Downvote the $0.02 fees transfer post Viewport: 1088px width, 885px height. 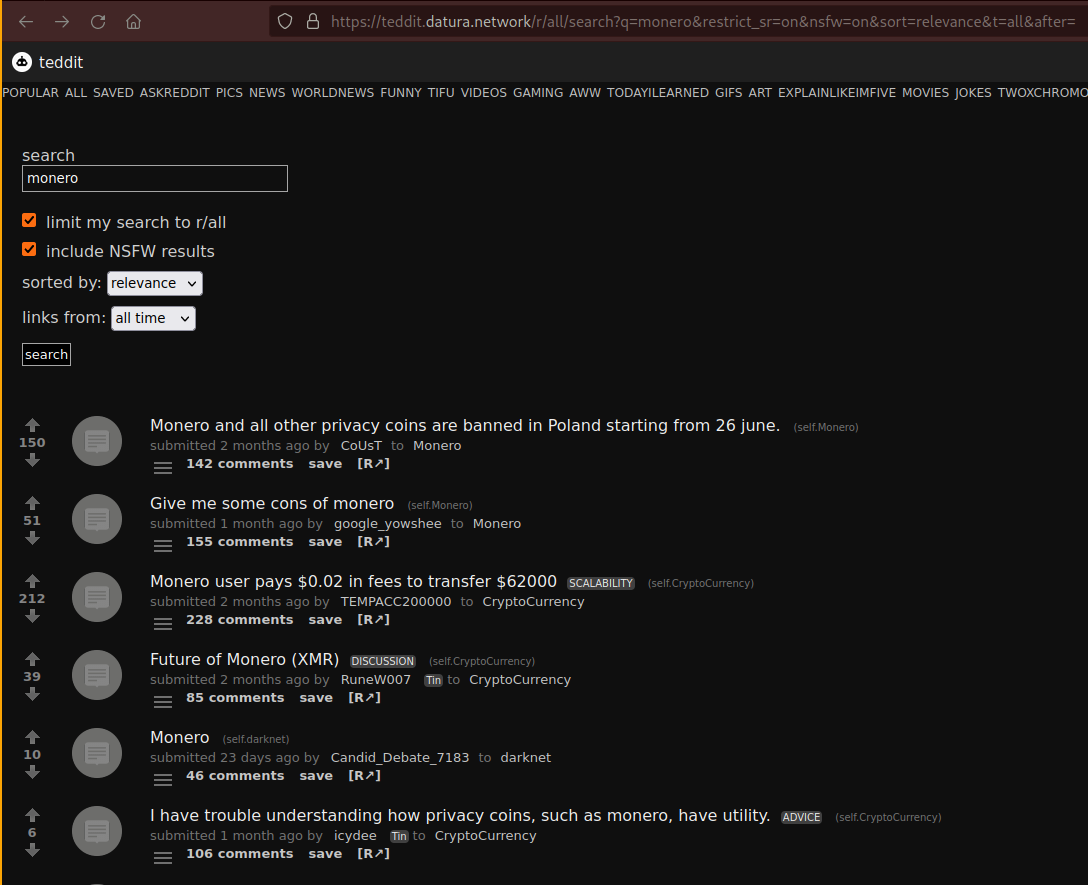click(32, 616)
